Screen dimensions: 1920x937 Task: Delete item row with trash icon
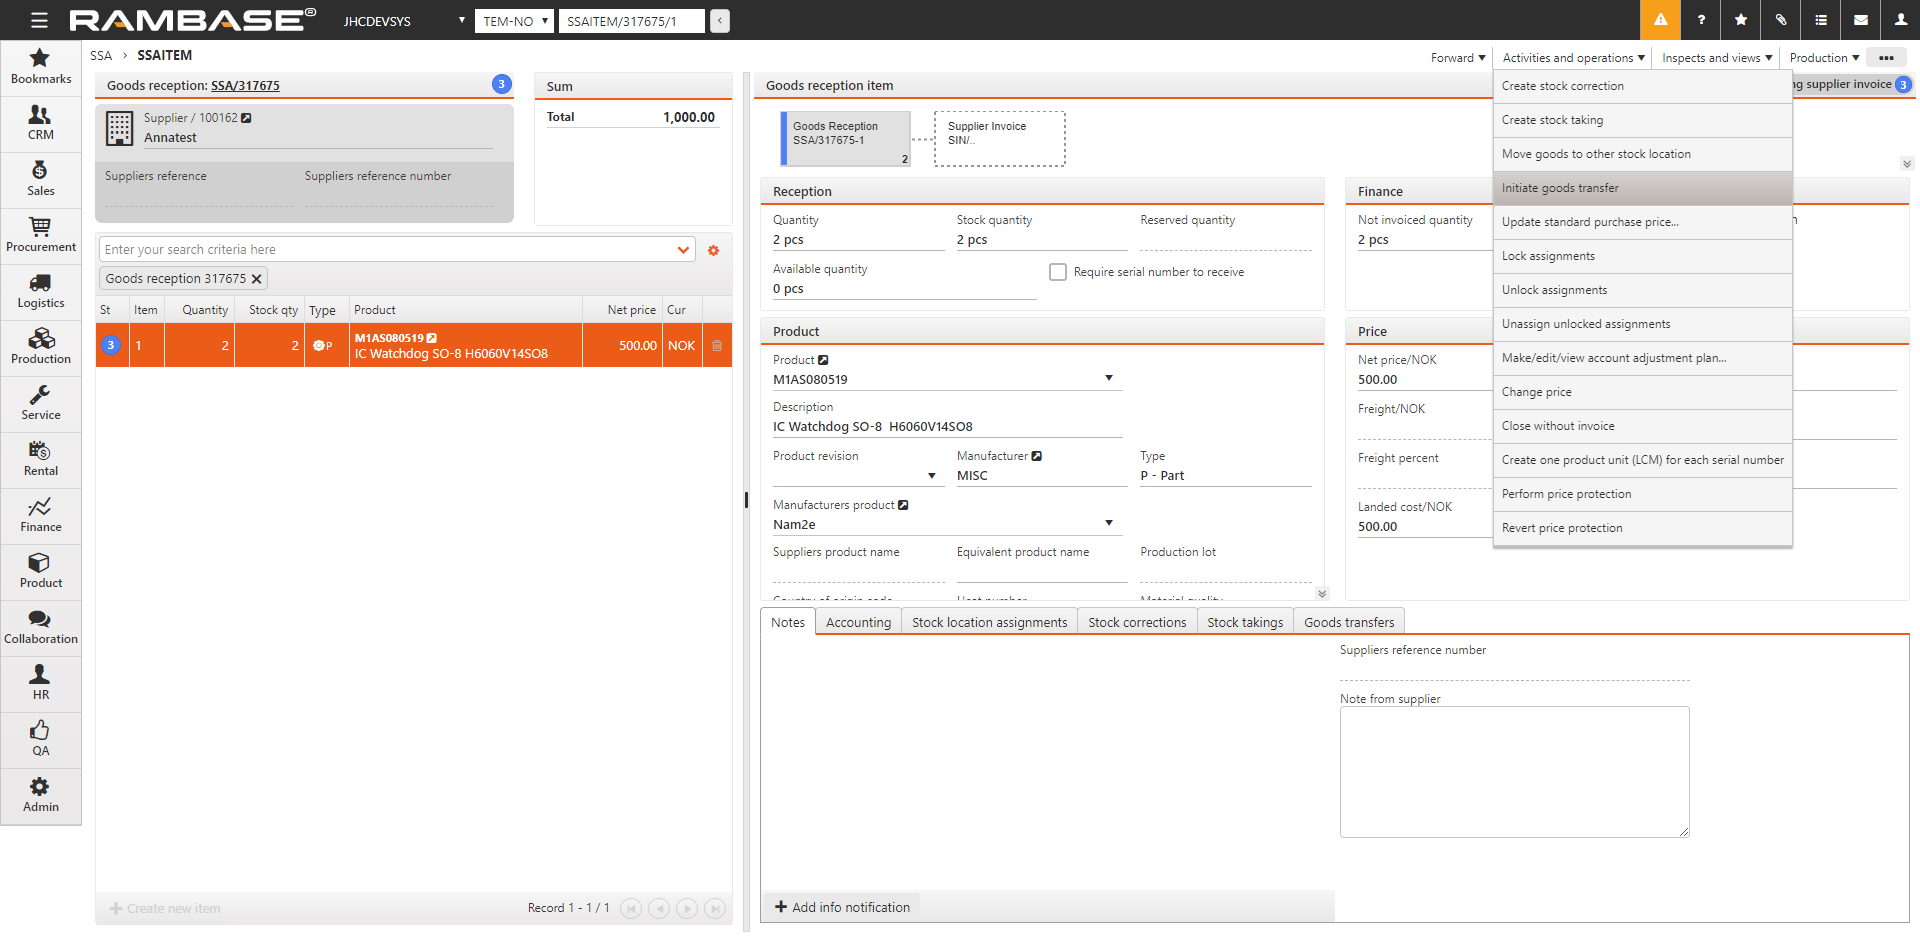pyautogui.click(x=717, y=346)
